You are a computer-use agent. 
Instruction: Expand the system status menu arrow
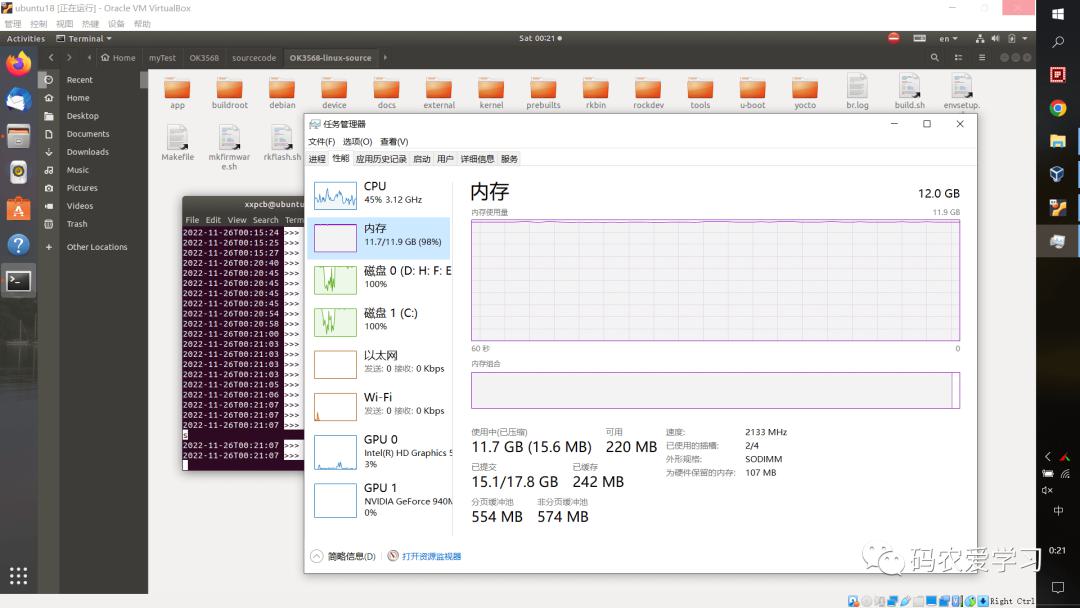click(1025, 39)
